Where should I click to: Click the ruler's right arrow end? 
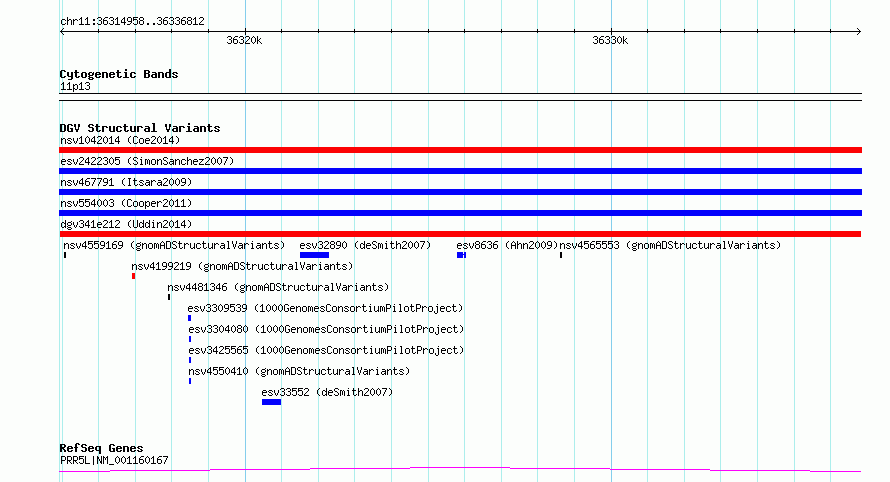click(858, 32)
